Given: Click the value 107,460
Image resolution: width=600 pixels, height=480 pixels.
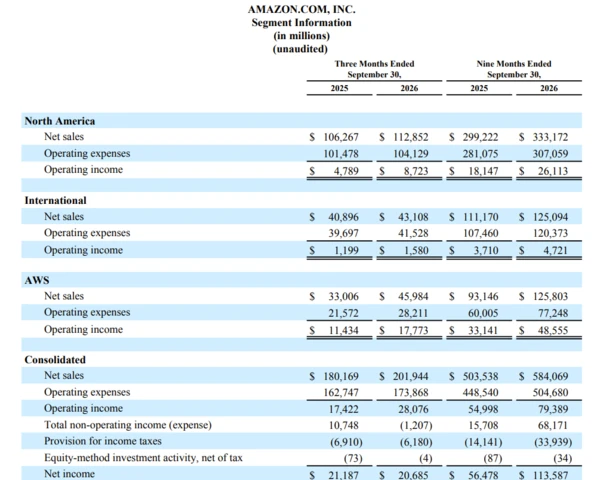Looking at the screenshot, I should pyautogui.click(x=481, y=233).
